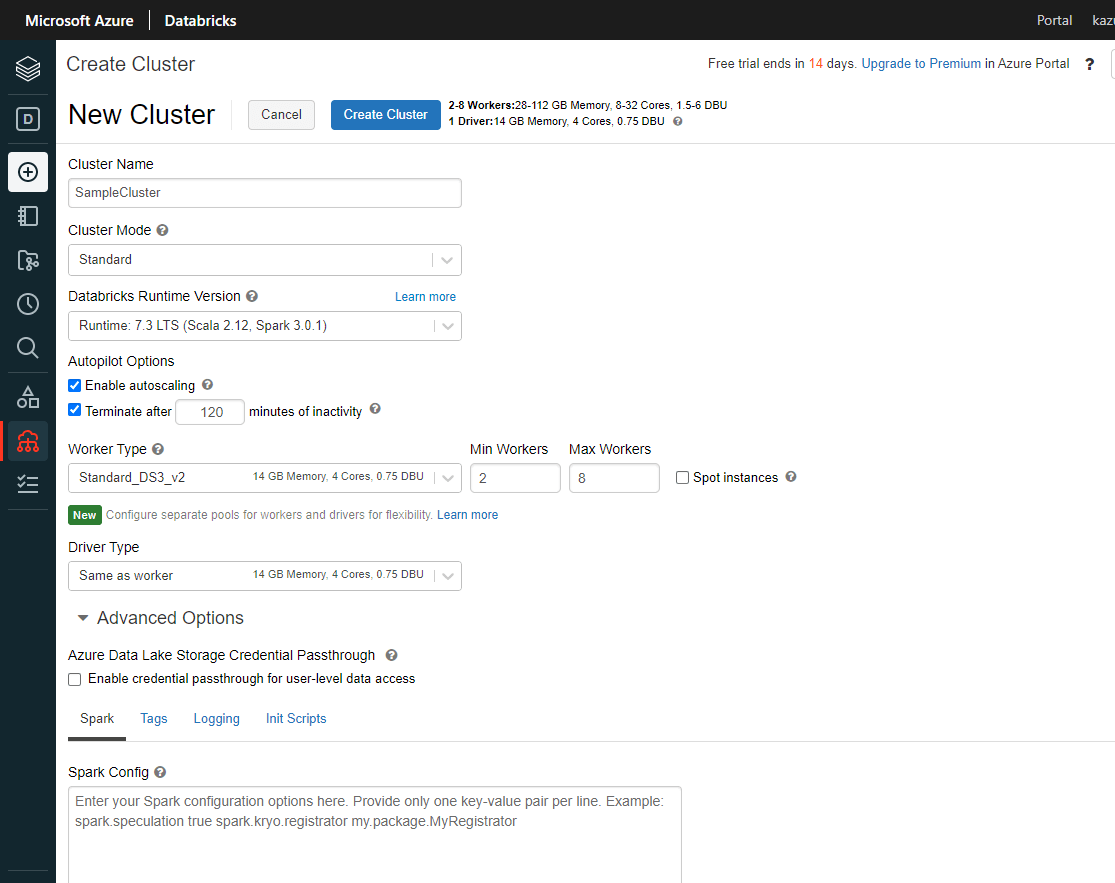
Task: Open the Clusters icon in sidebar
Action: point(28,442)
